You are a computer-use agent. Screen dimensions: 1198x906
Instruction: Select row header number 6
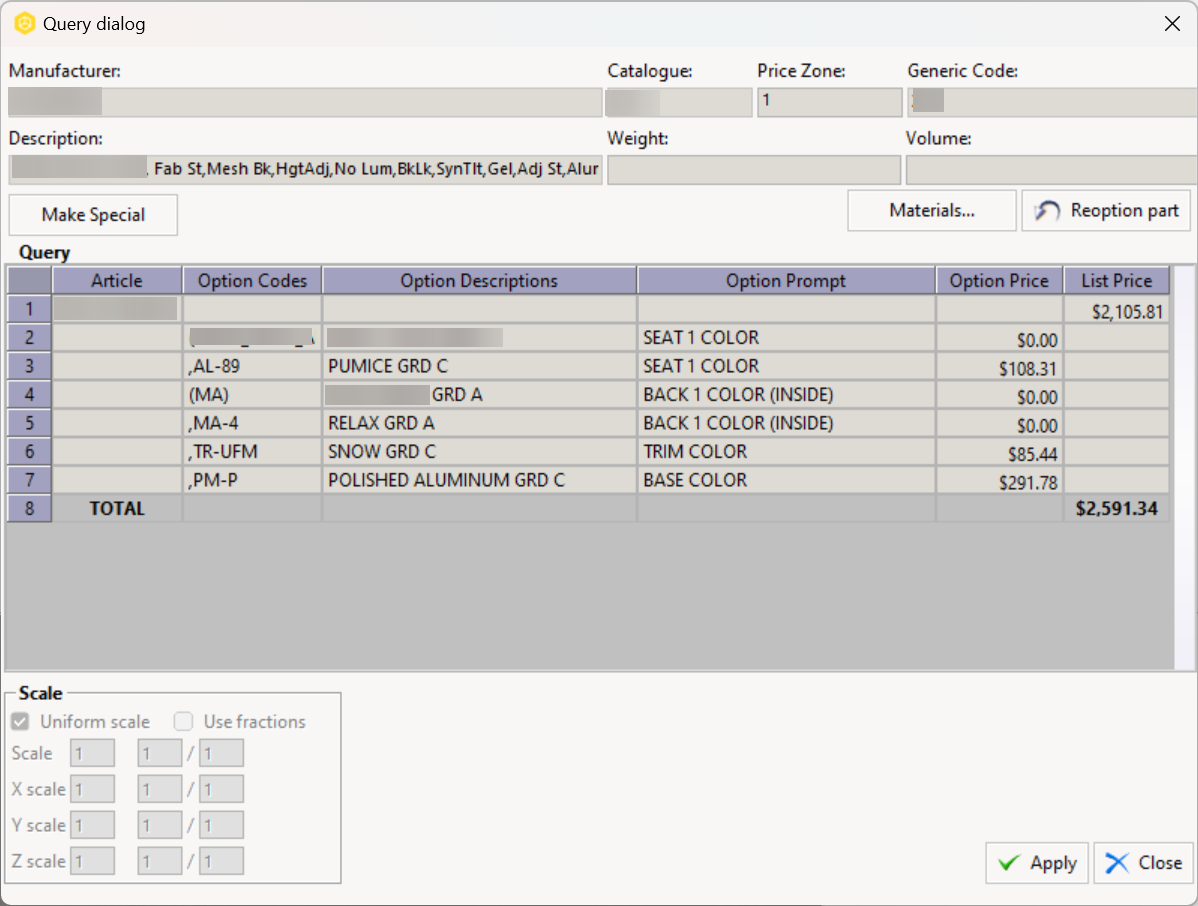29,451
